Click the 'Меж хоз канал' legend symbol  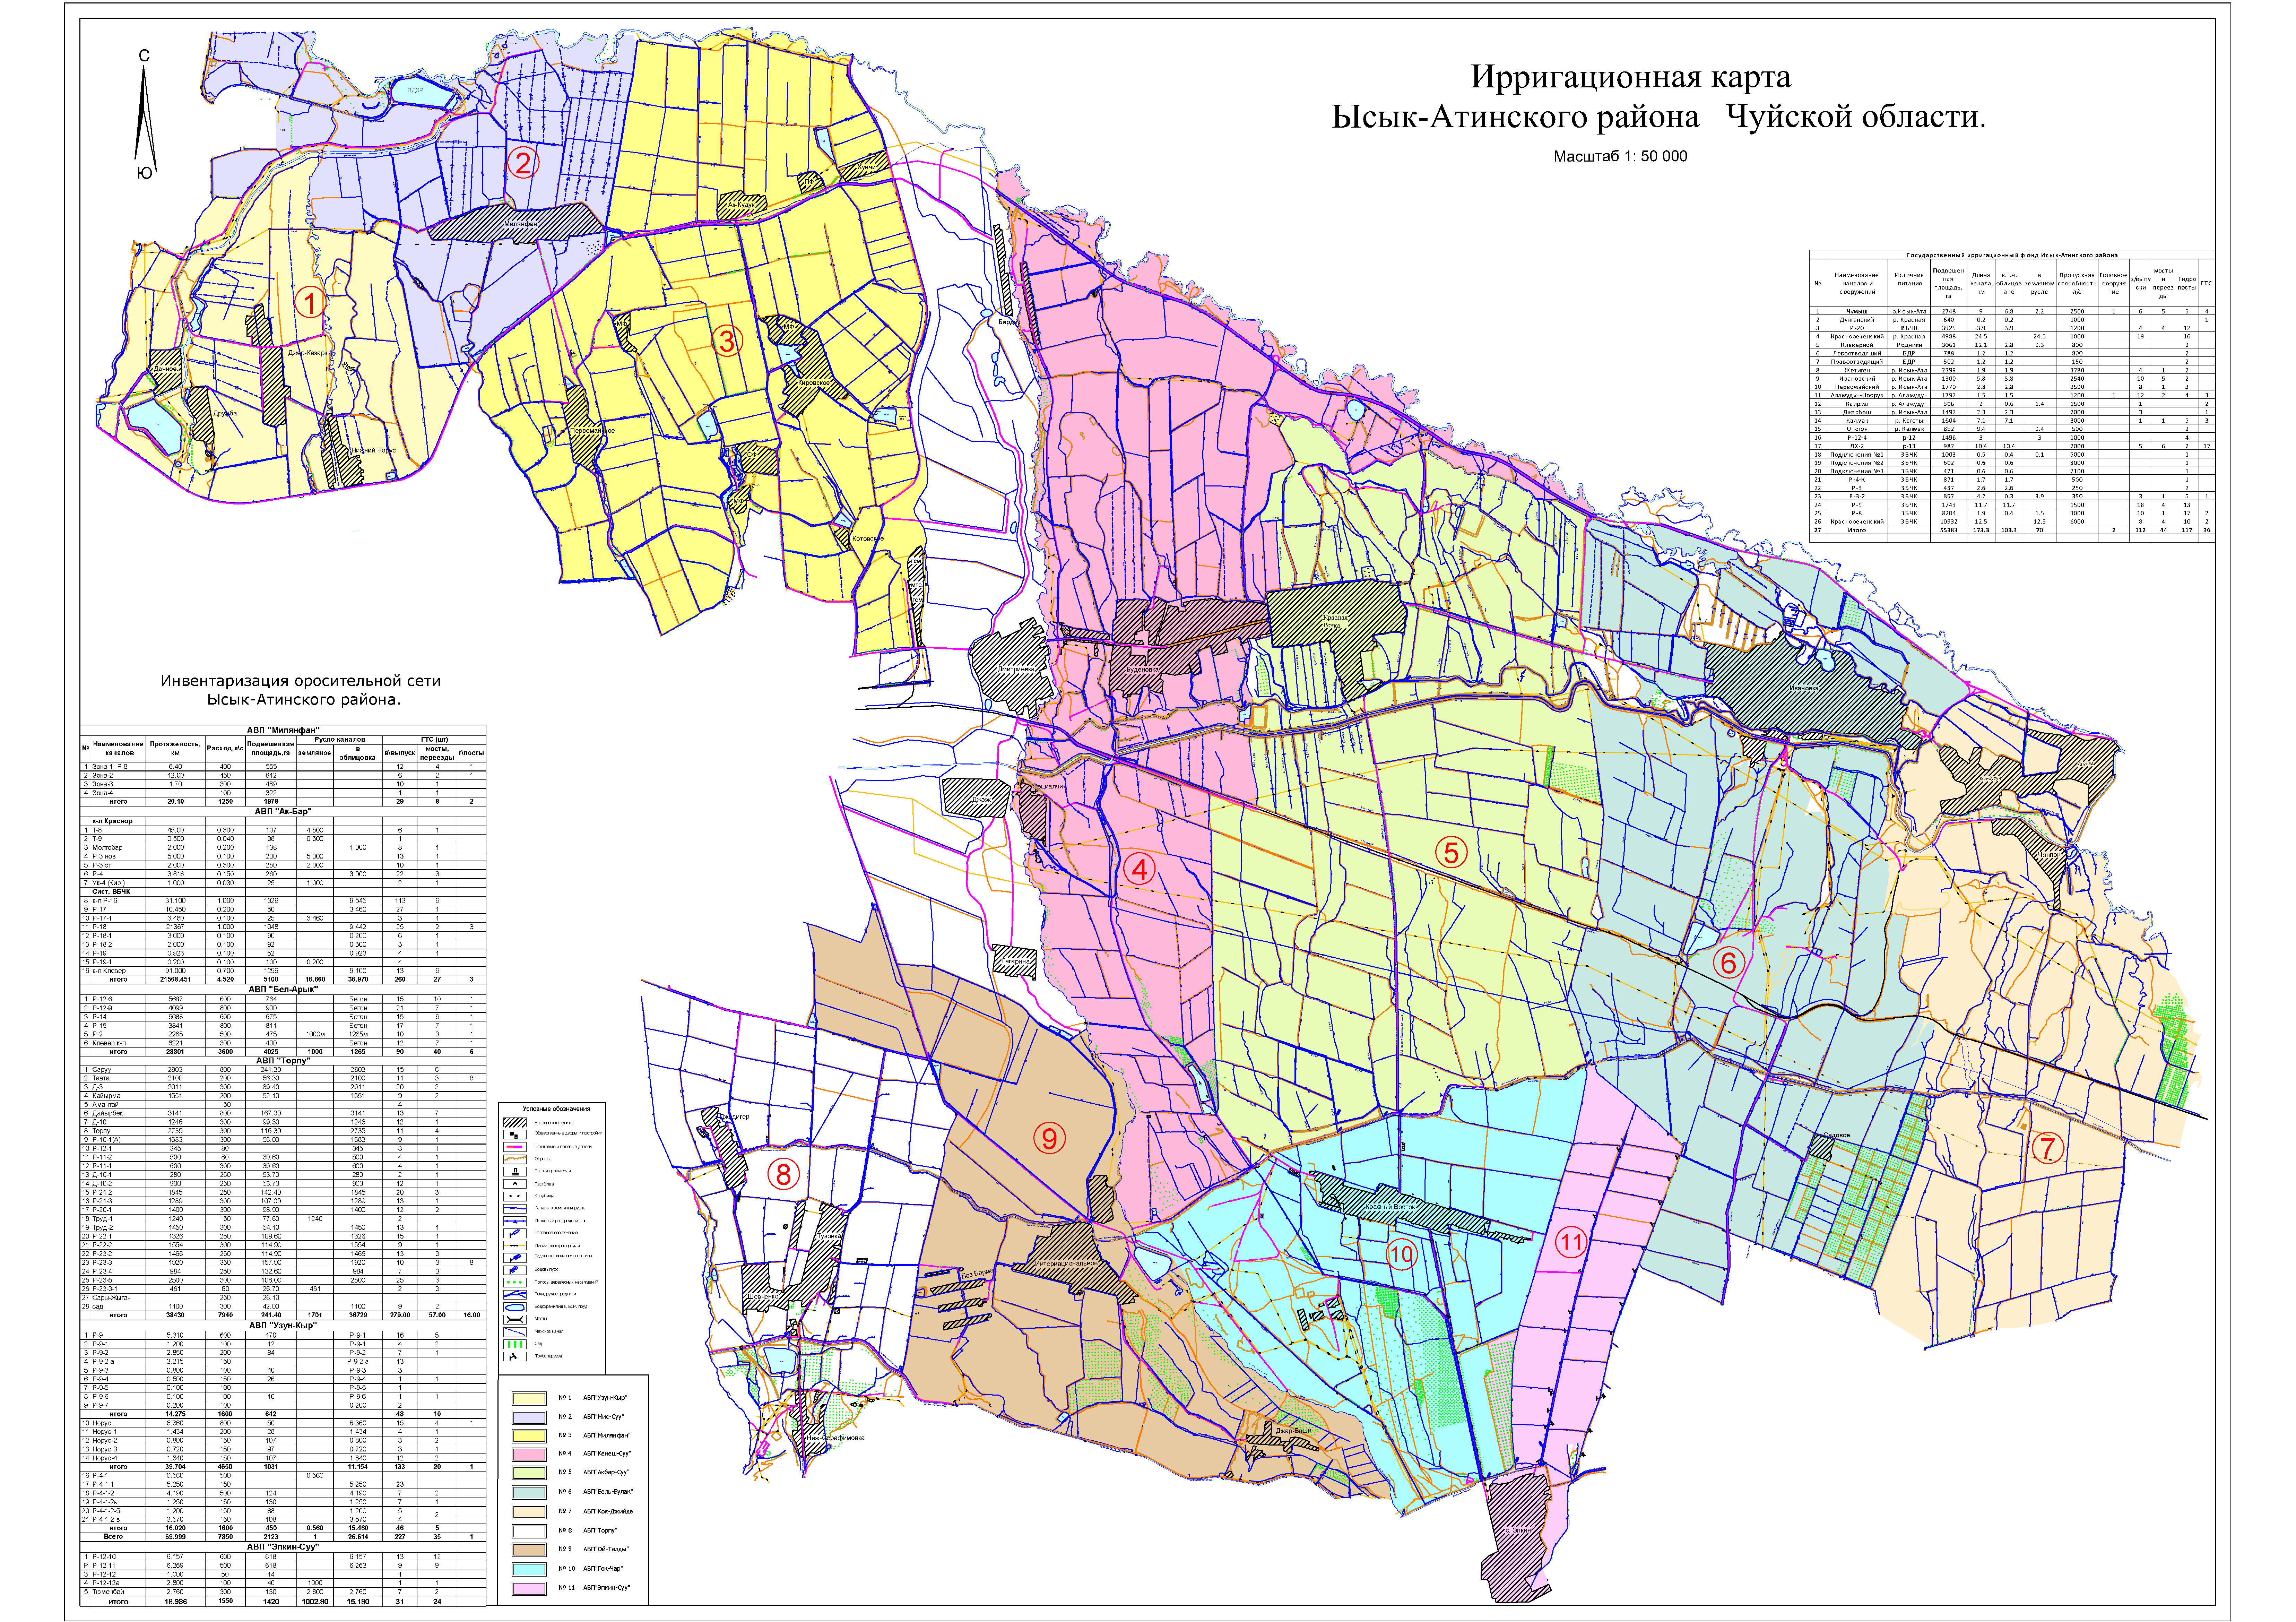[x=515, y=1332]
